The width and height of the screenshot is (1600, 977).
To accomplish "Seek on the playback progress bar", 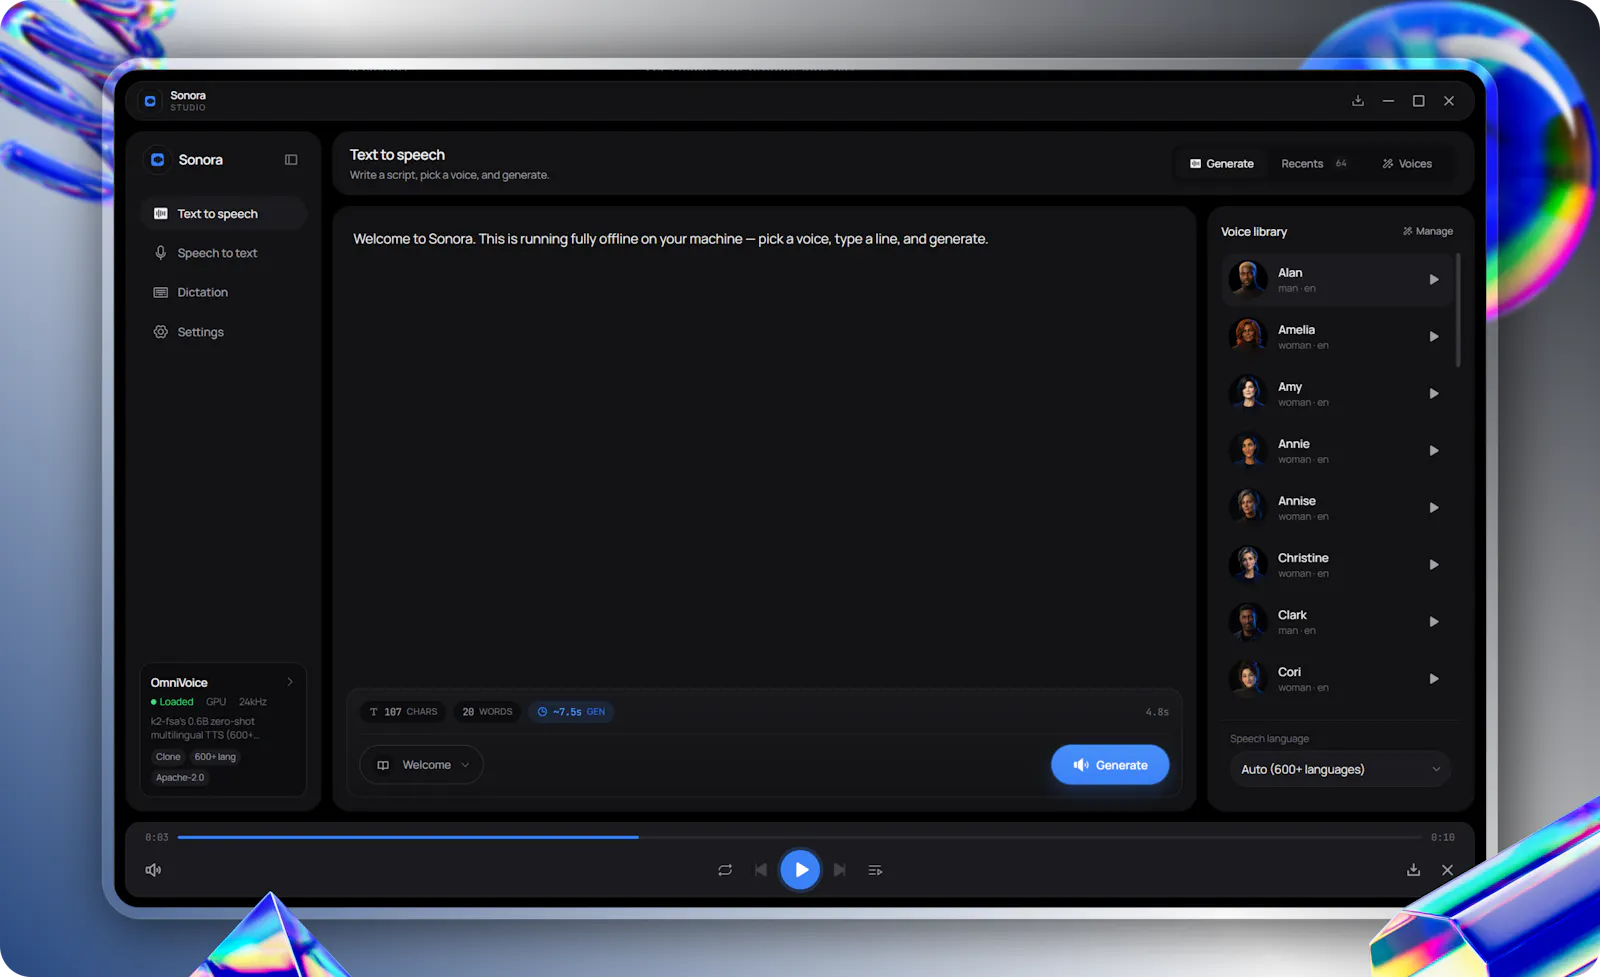I will pyautogui.click(x=799, y=837).
